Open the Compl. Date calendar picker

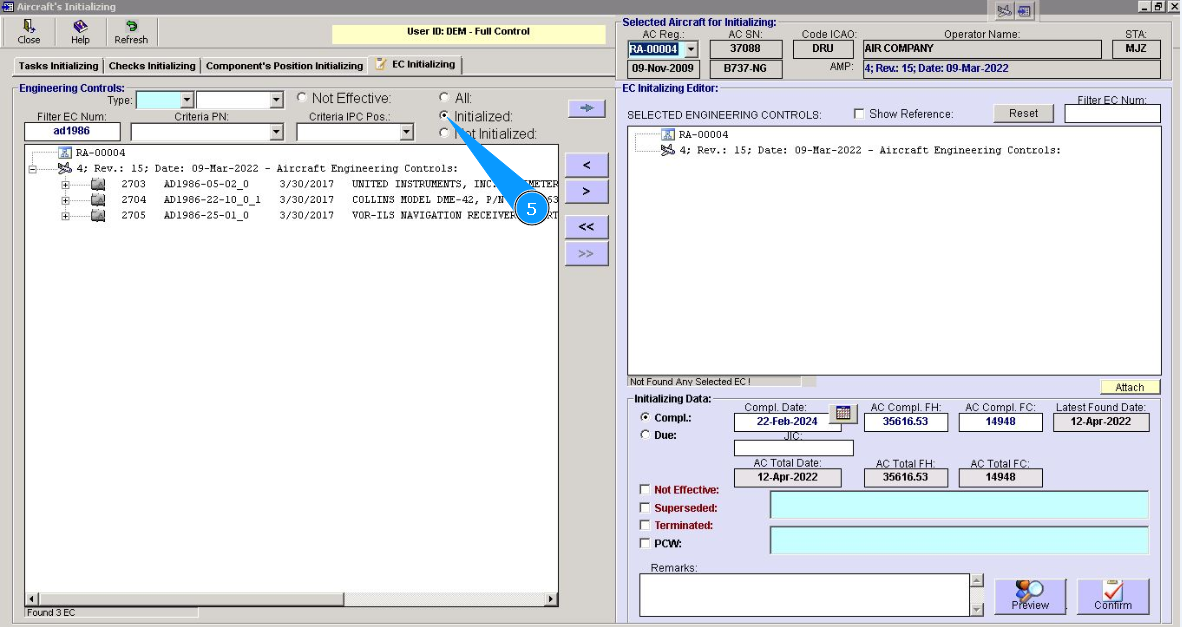click(x=843, y=413)
